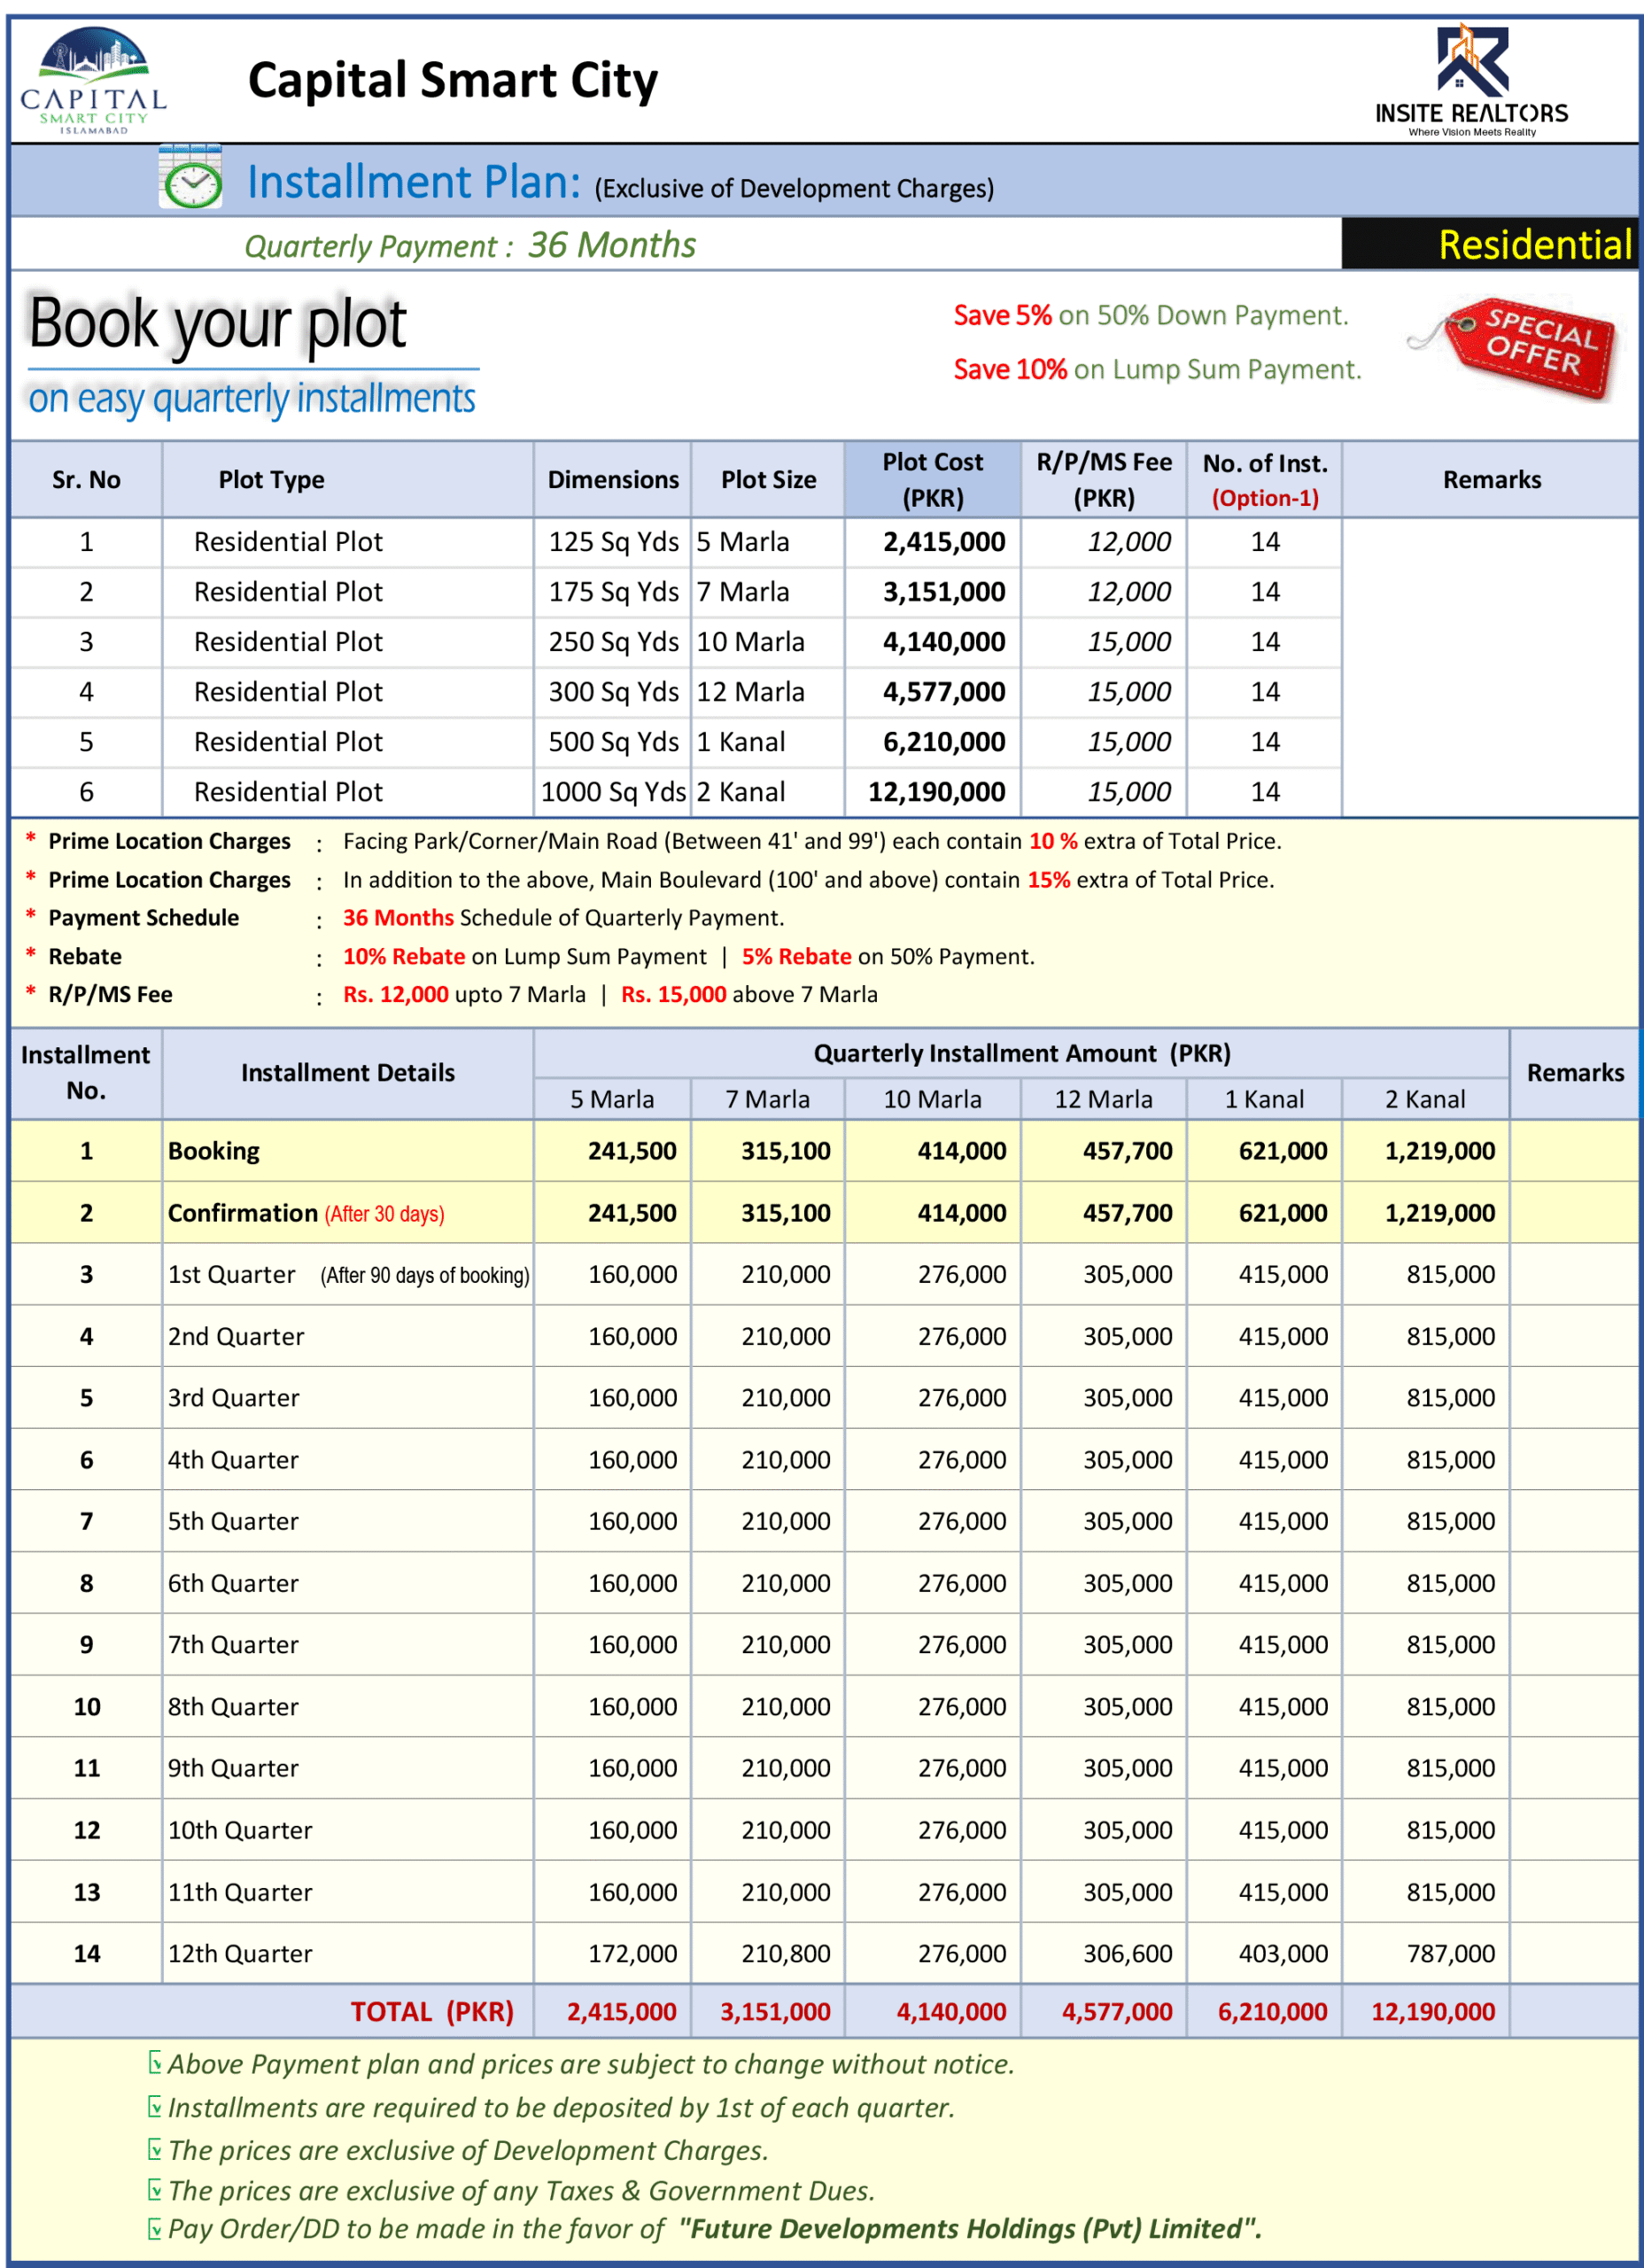Click the Capital Smart City logo
This screenshot has height=2268, width=1644.
pyautogui.click(x=93, y=80)
